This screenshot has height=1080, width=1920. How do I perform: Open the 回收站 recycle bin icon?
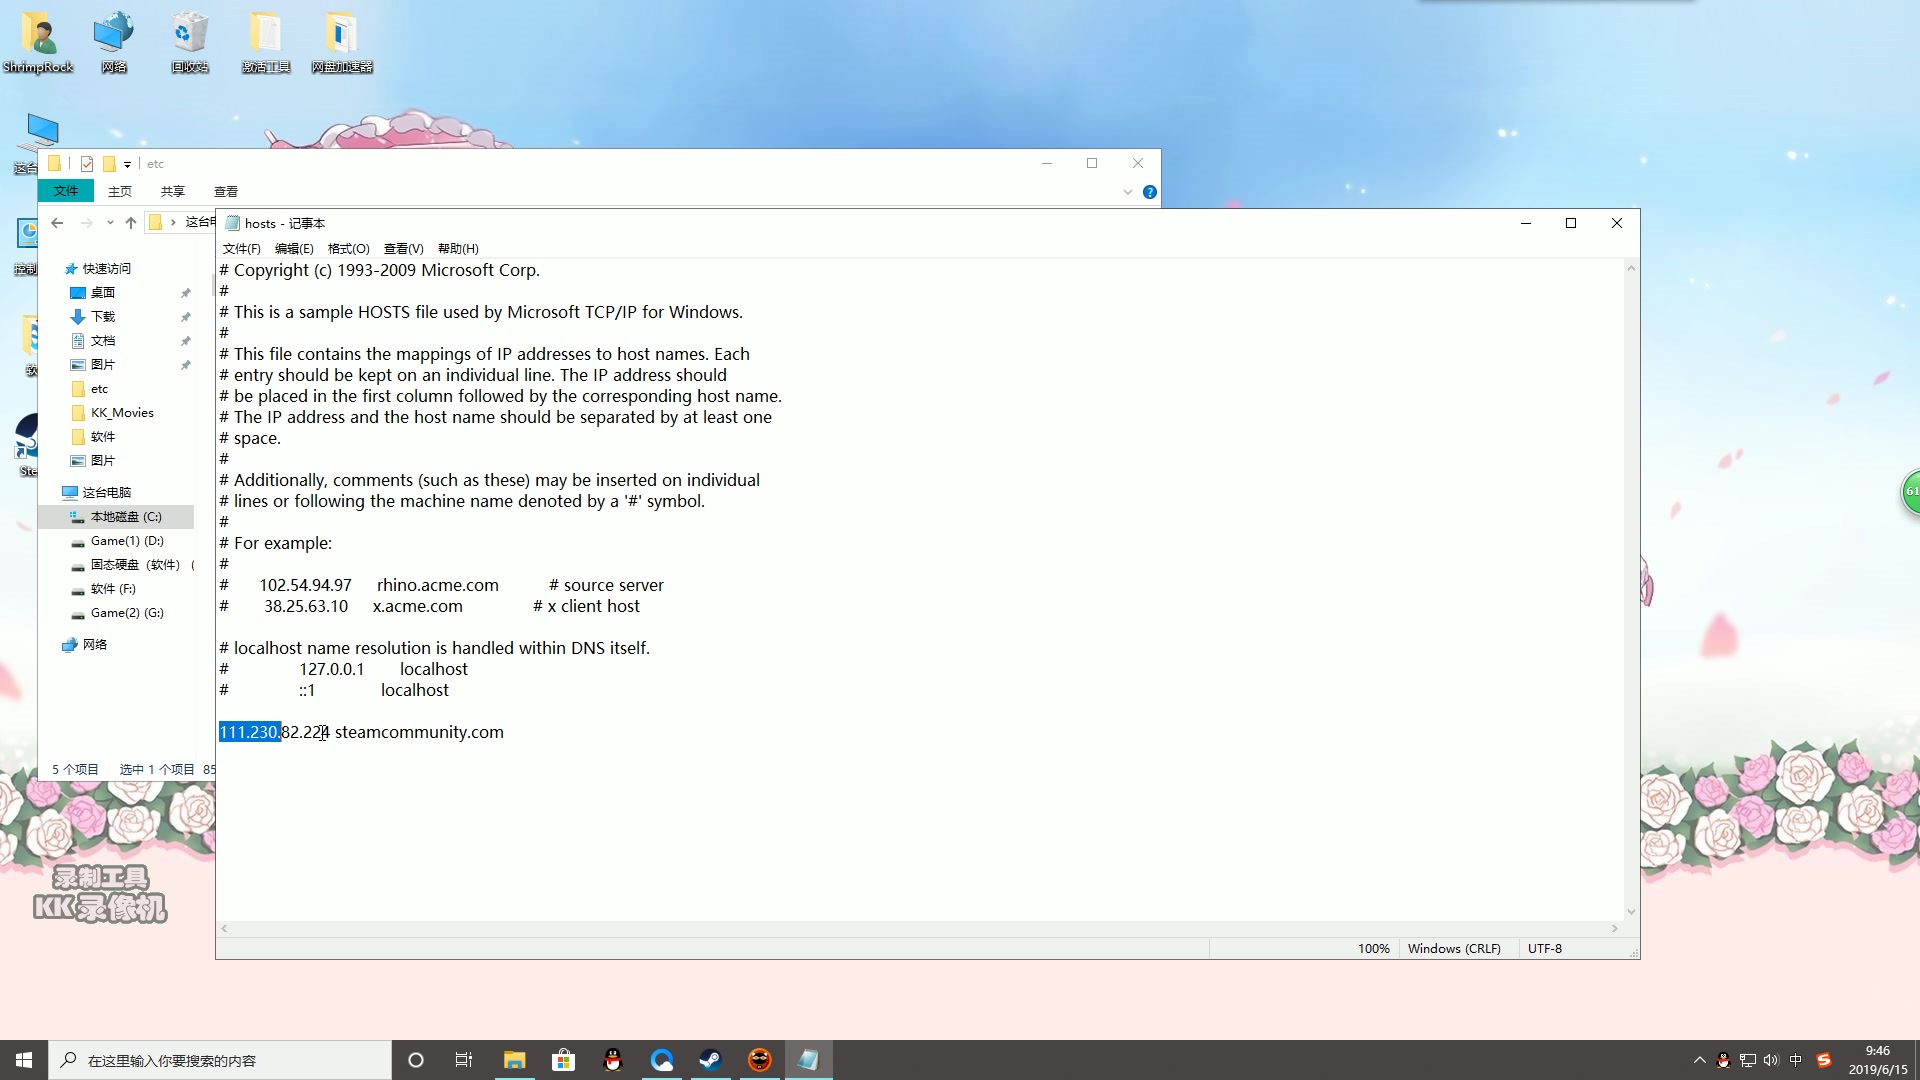pyautogui.click(x=190, y=42)
